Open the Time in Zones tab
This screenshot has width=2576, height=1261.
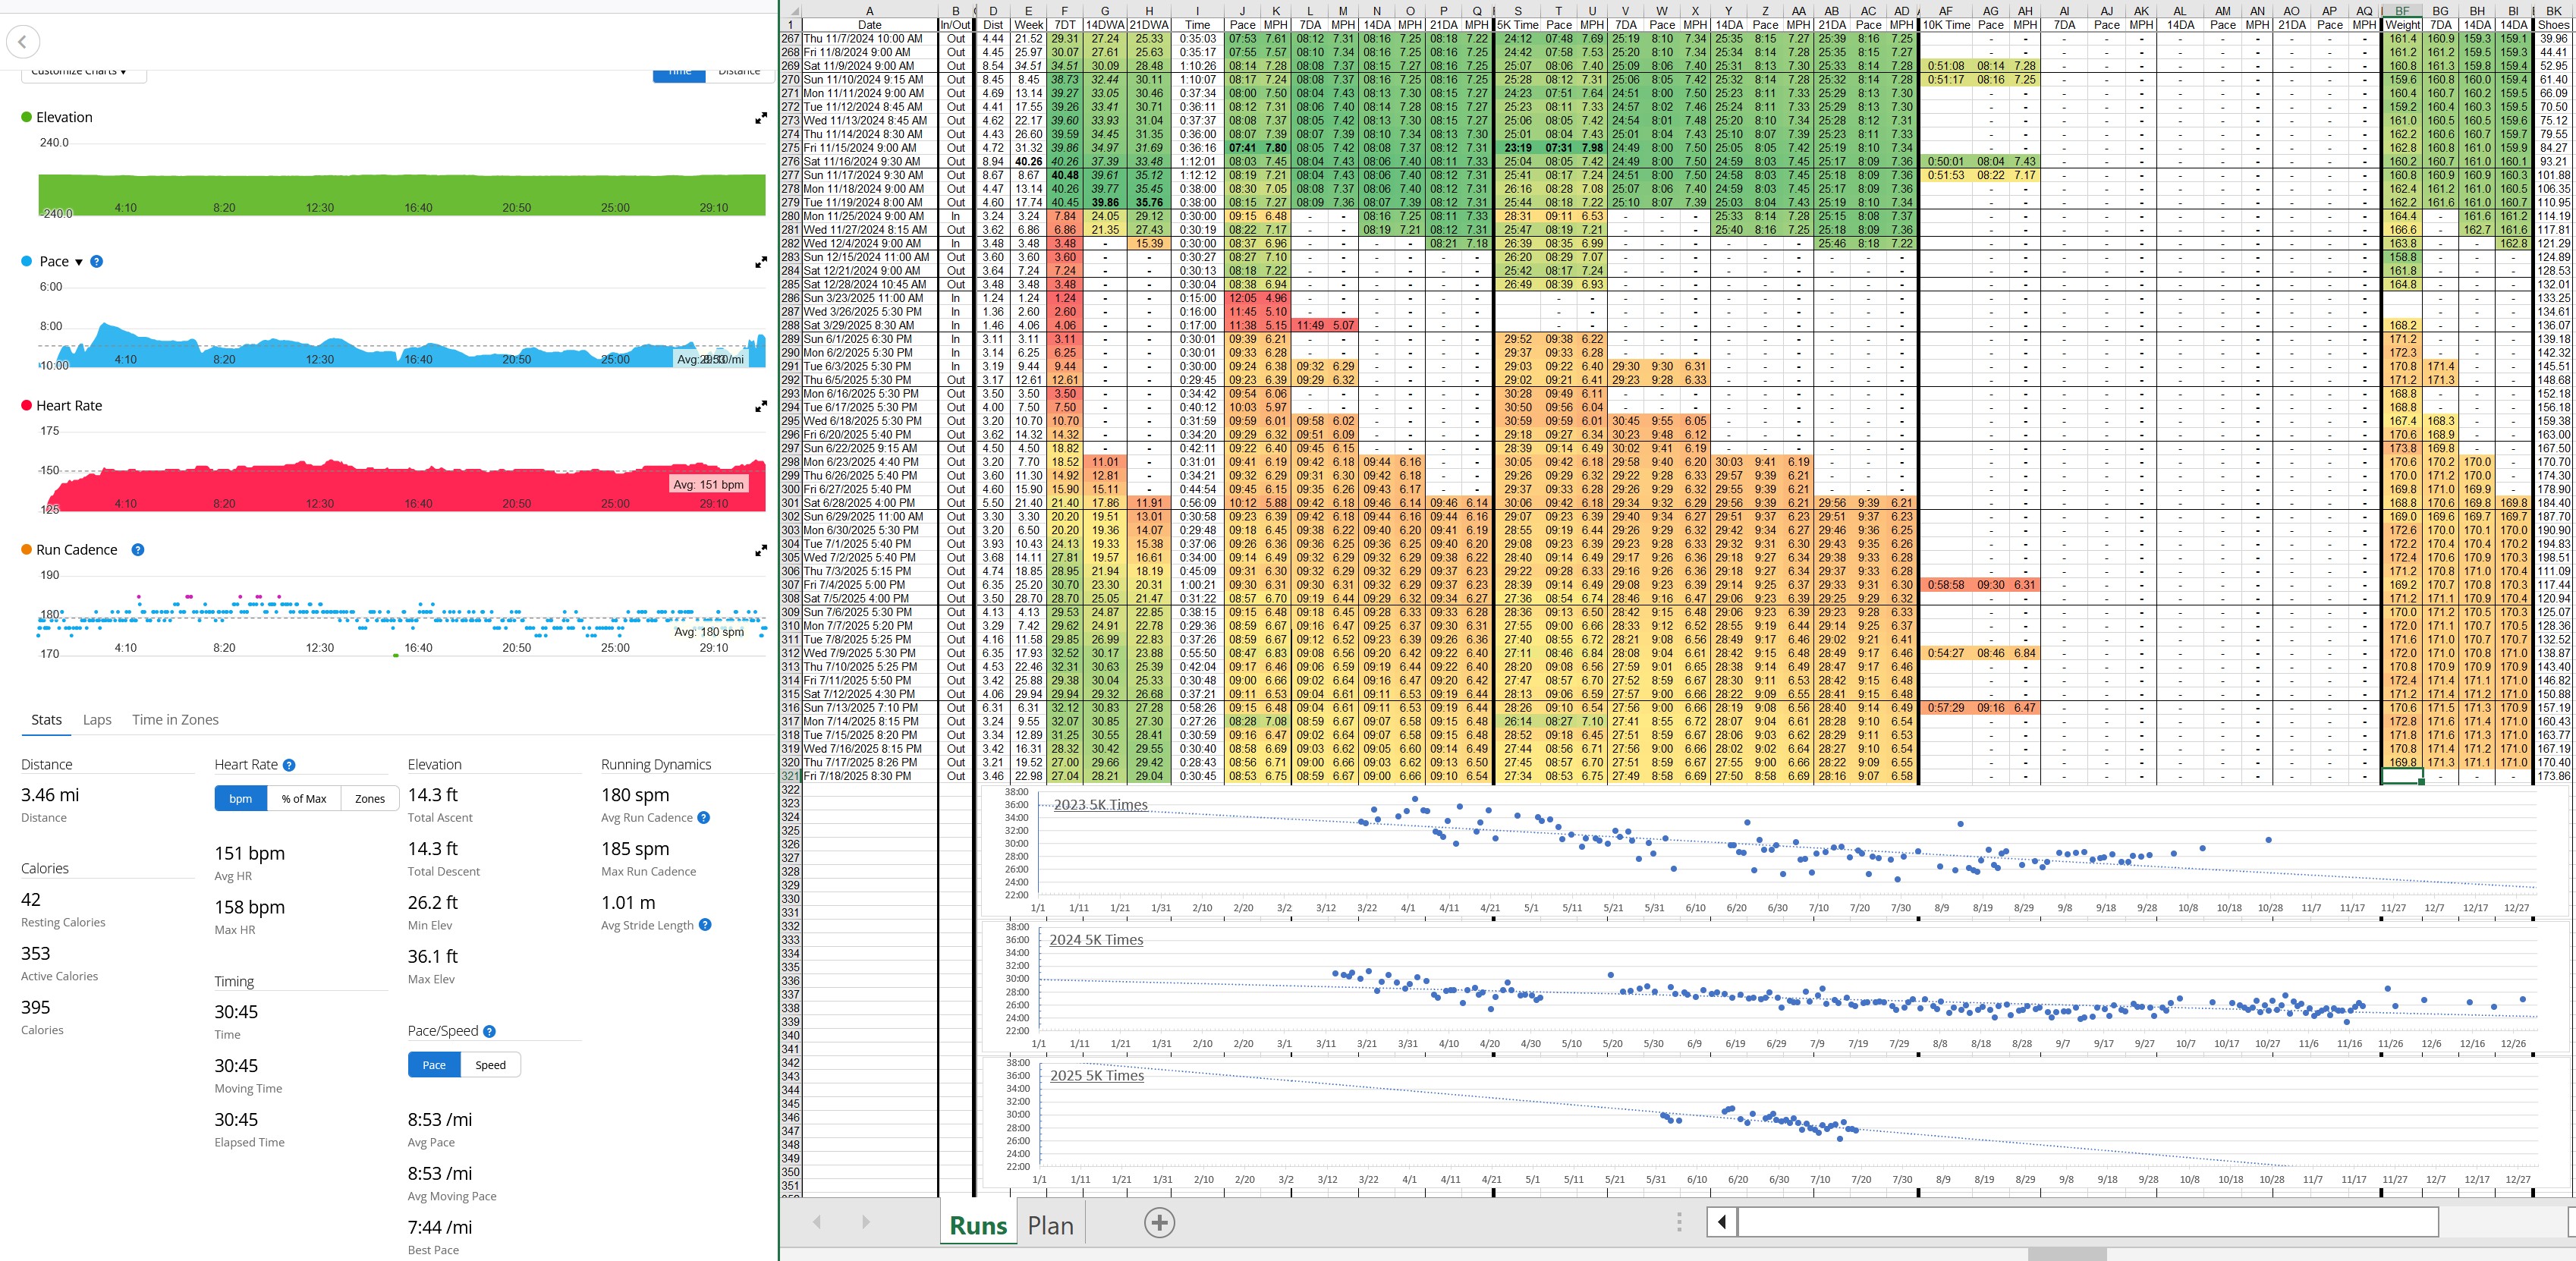click(175, 720)
